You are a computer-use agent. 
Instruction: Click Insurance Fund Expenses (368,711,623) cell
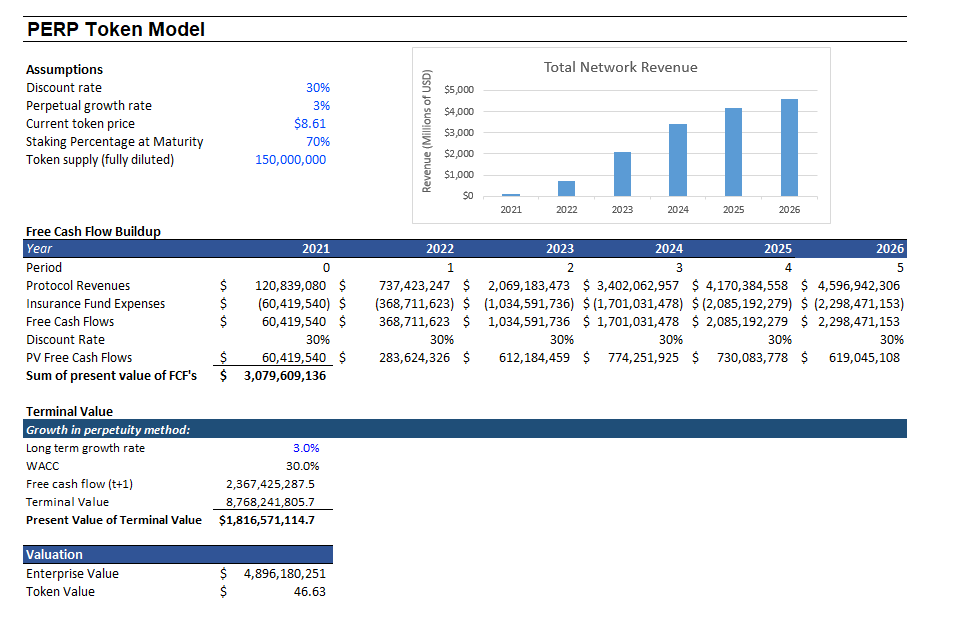click(414, 304)
